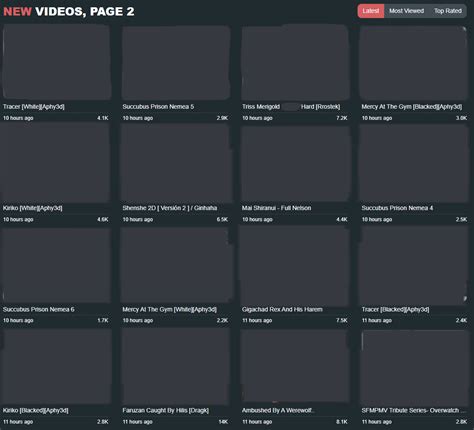Open the Kiriko [Blacked][Aphy3d] title link
The width and height of the screenshot is (474, 430).
pyautogui.click(x=36, y=410)
